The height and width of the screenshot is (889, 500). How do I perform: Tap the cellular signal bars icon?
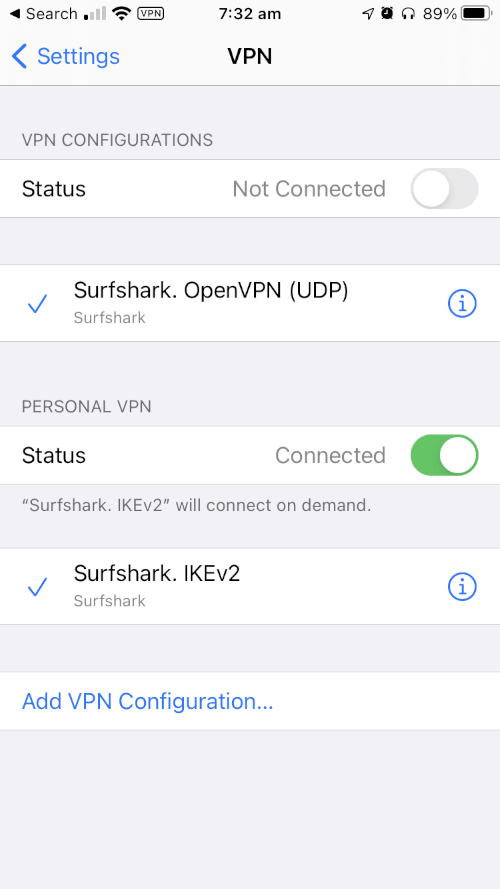coord(95,14)
